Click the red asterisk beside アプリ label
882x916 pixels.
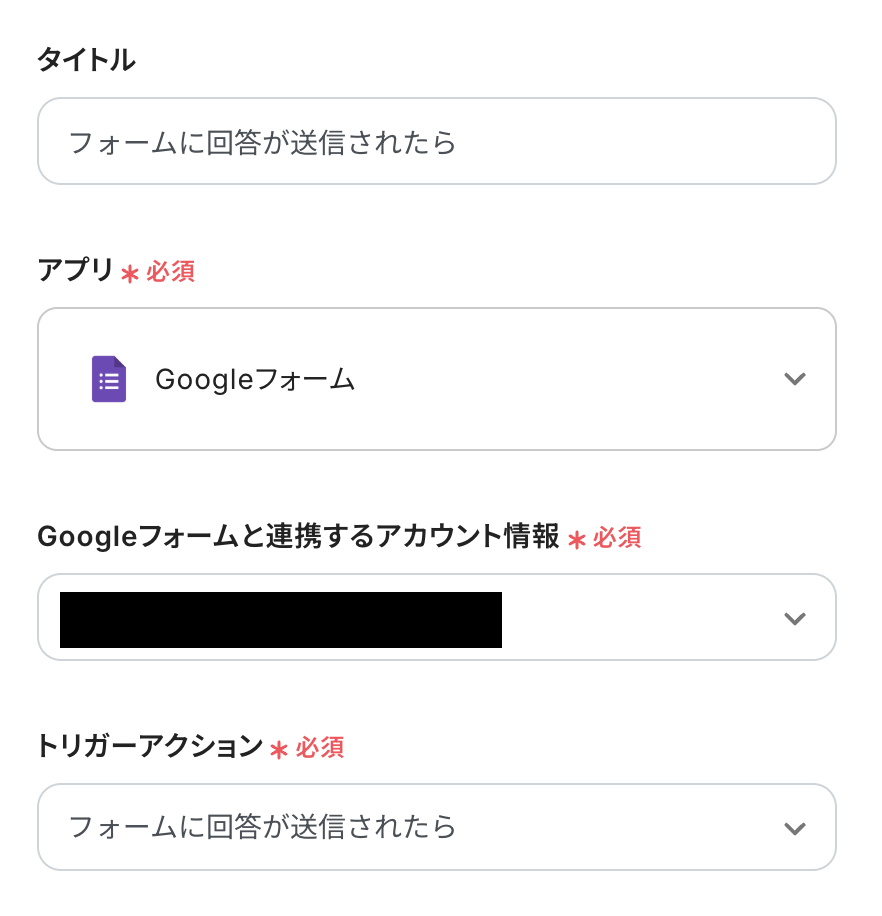[129, 273]
